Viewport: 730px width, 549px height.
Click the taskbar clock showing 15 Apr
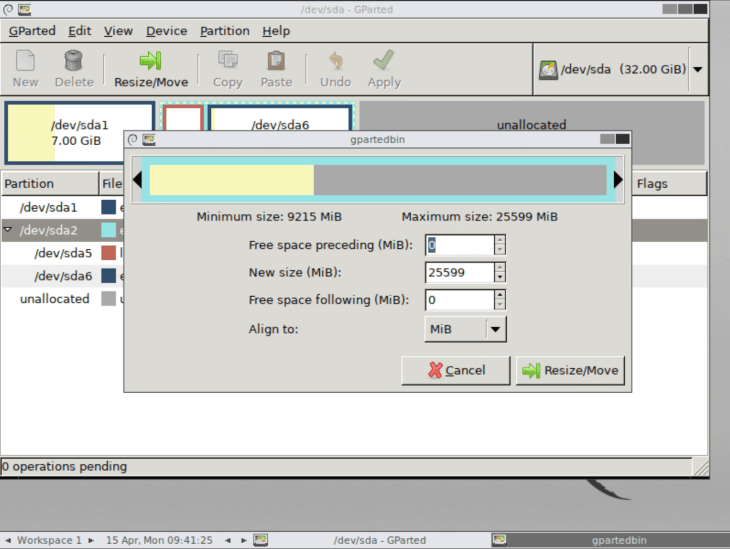coord(159,540)
